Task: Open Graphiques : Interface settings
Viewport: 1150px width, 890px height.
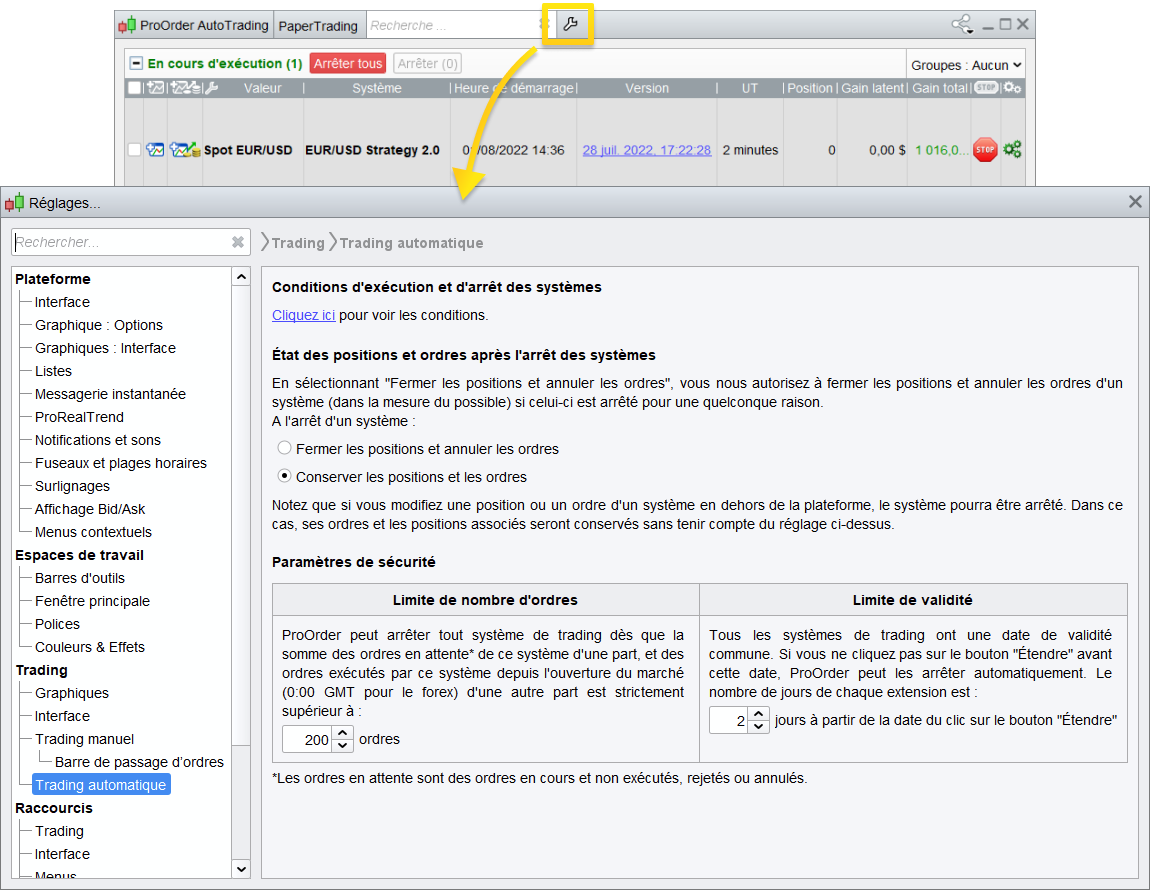Action: tap(106, 348)
